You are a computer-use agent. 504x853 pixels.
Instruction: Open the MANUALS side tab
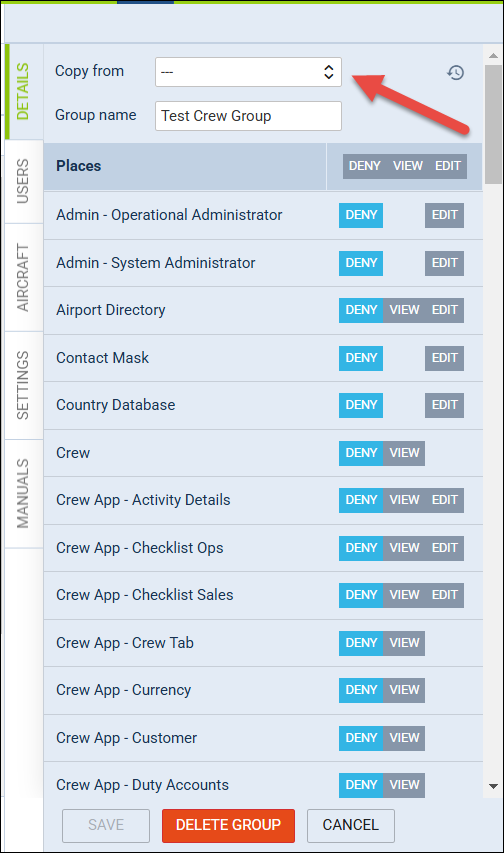[x=23, y=493]
